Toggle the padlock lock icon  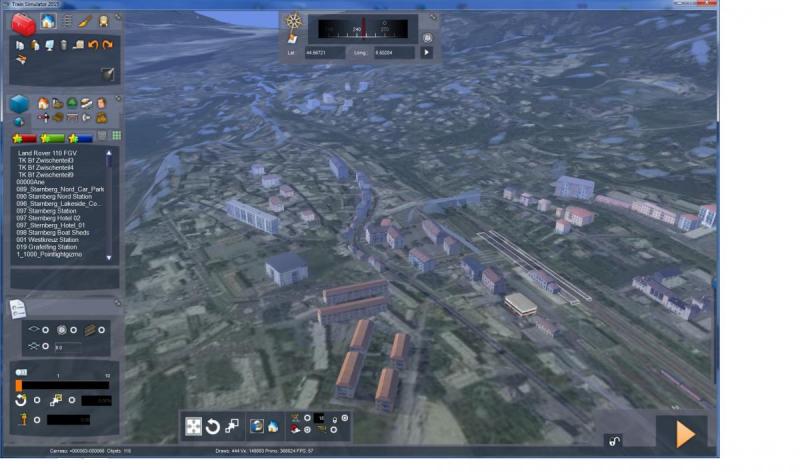coord(614,441)
